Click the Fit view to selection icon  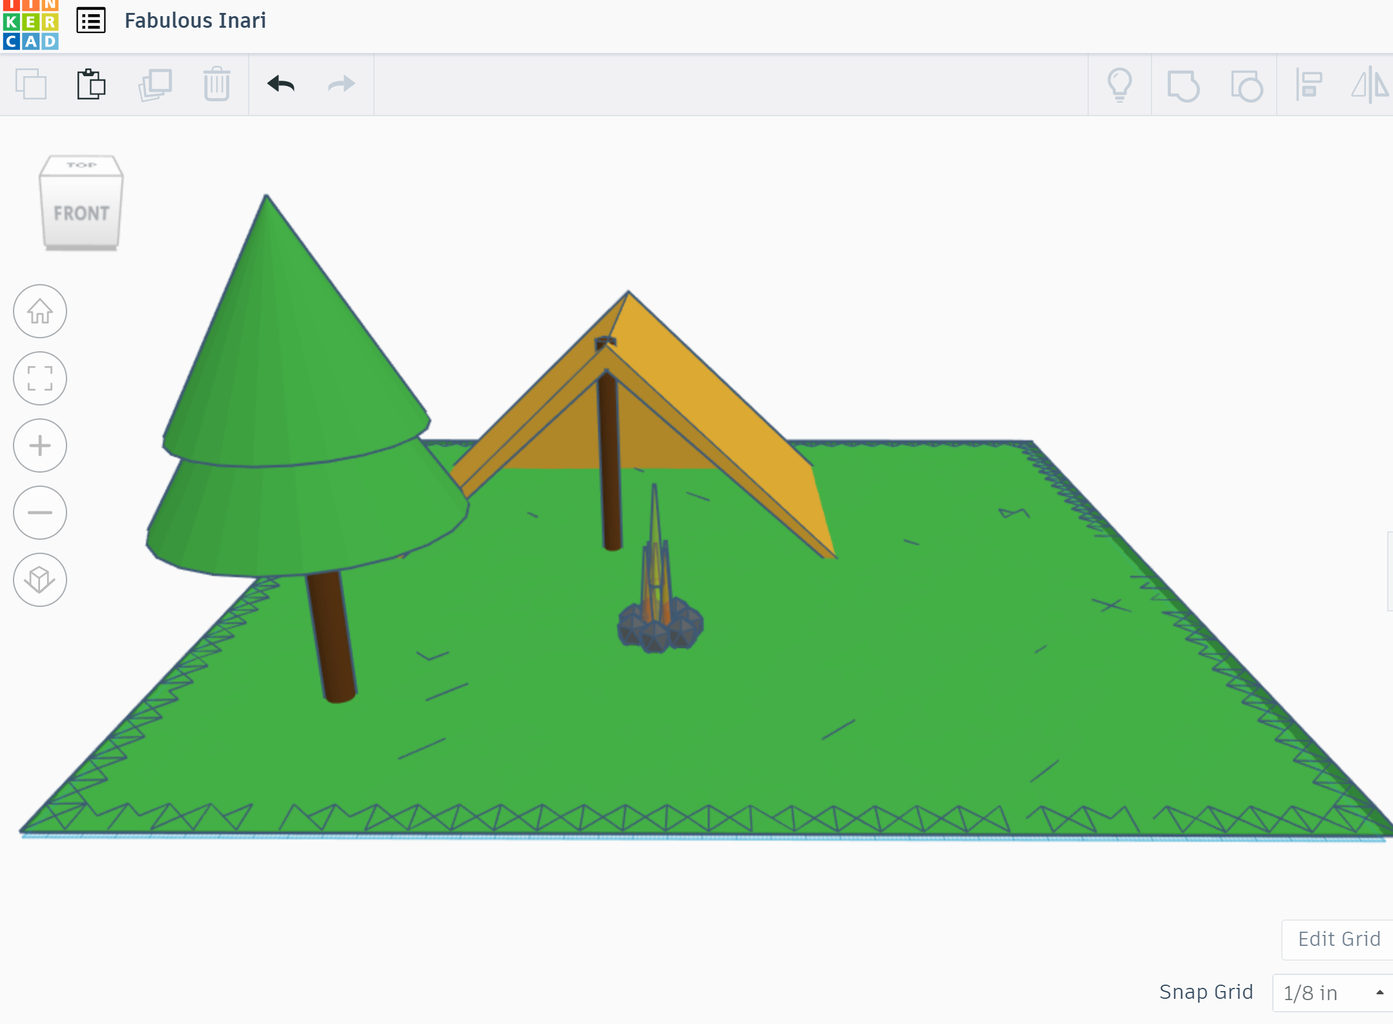pos(39,378)
